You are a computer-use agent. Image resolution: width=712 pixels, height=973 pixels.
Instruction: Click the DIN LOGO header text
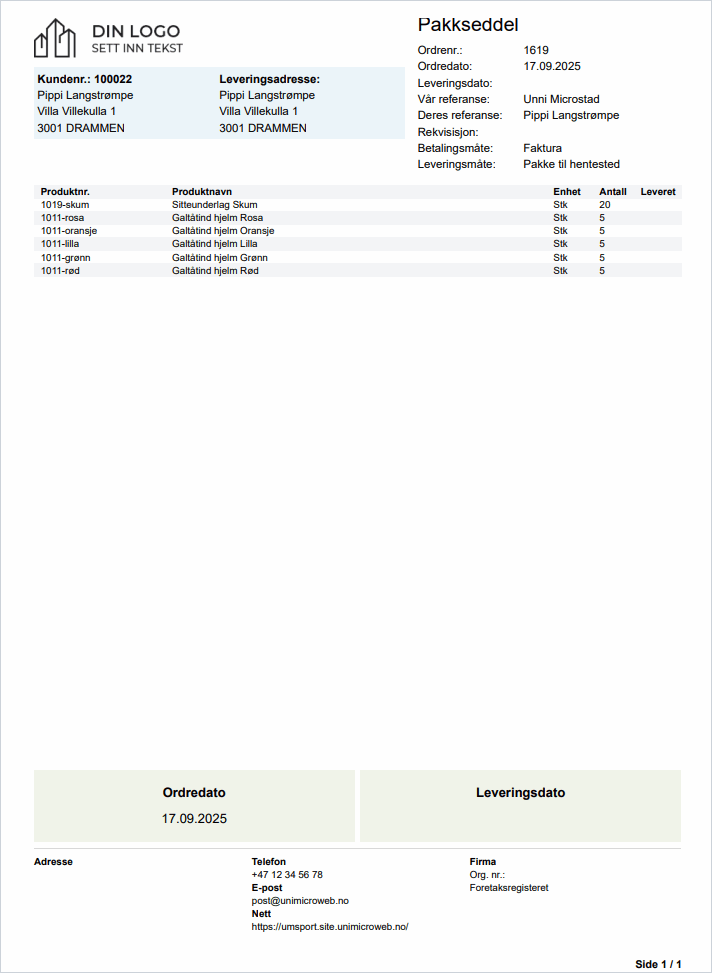point(136,30)
